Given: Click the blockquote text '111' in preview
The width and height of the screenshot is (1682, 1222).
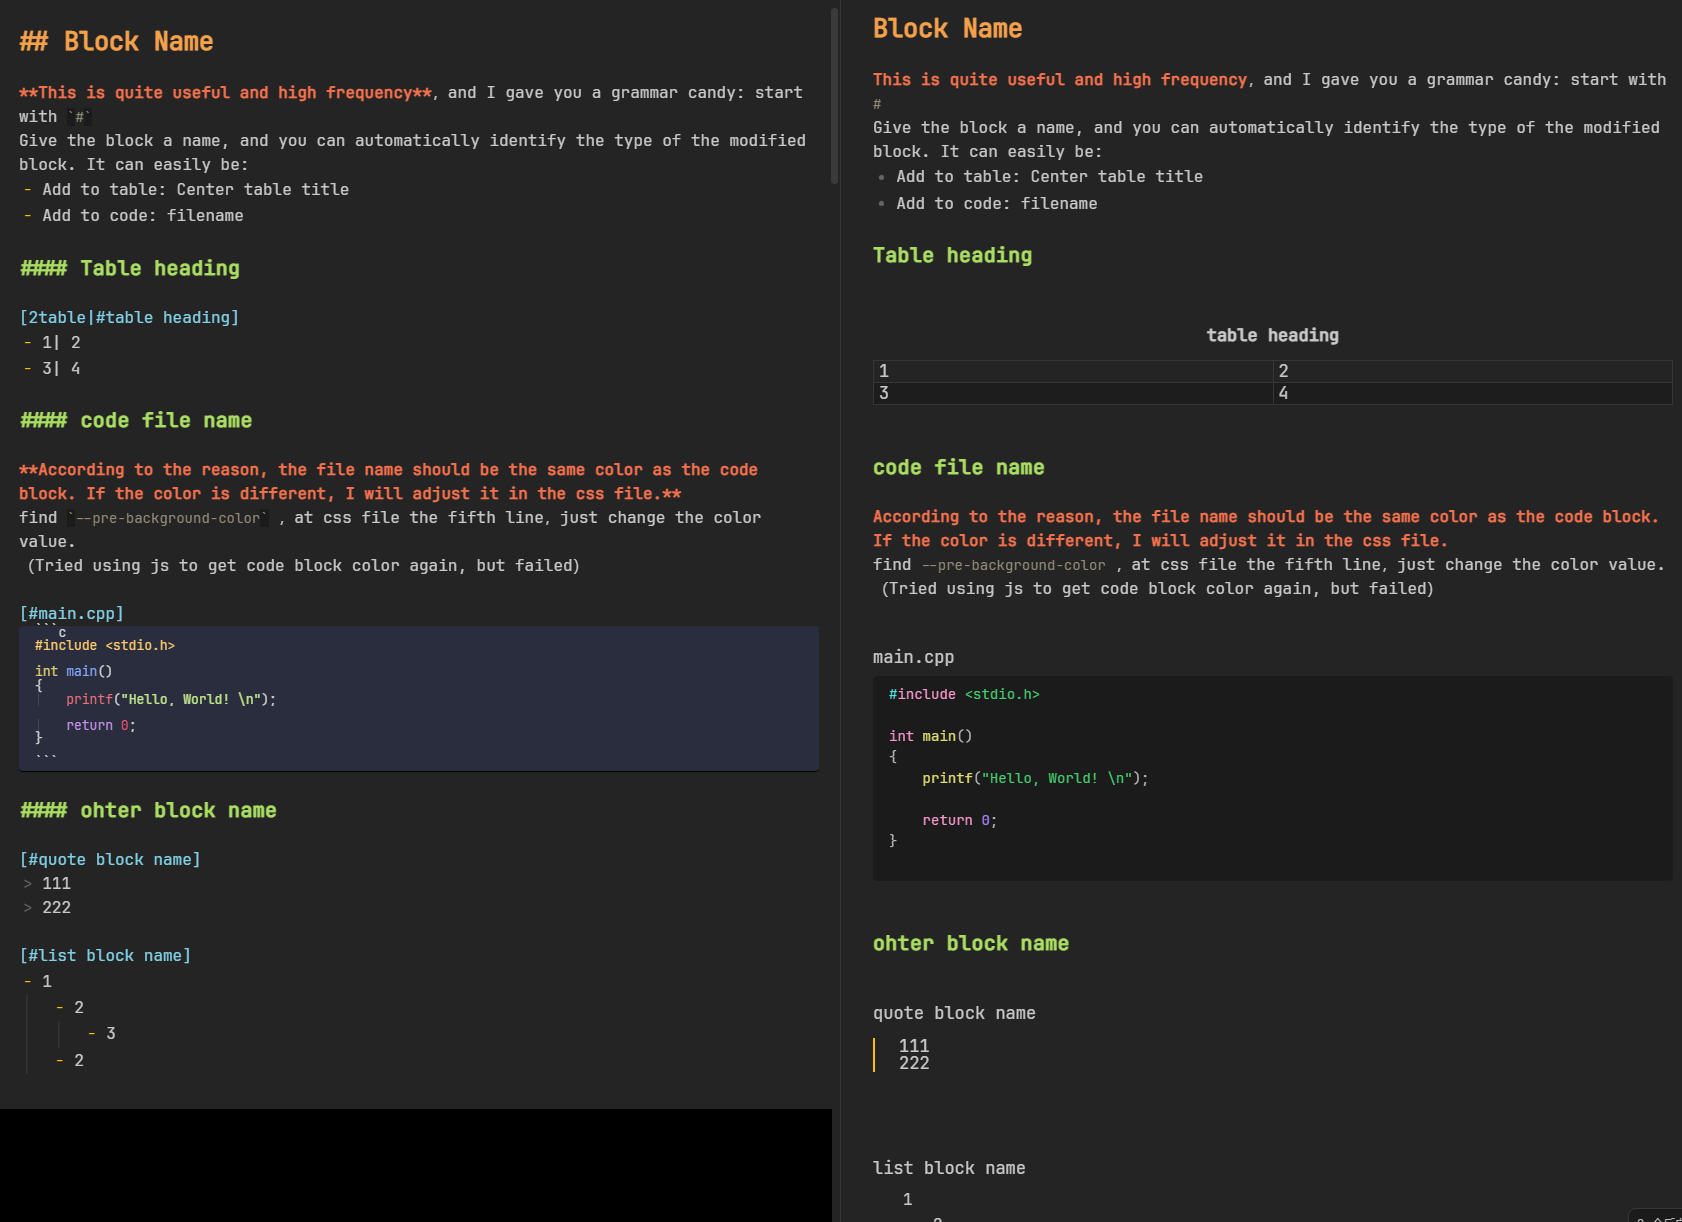Looking at the screenshot, I should click(x=913, y=1045).
